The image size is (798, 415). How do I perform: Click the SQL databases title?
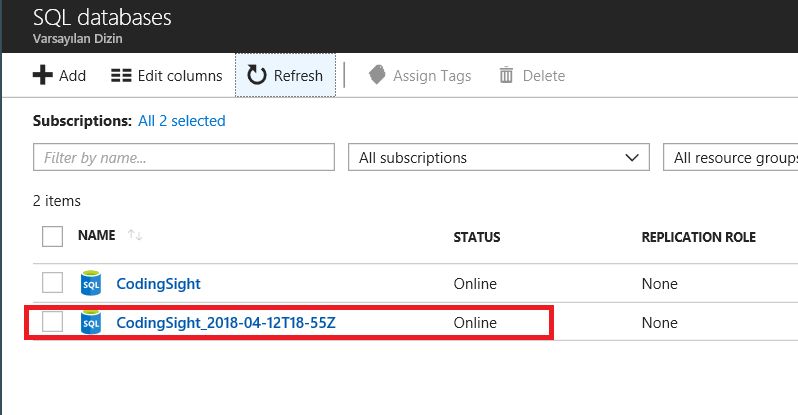tap(102, 17)
